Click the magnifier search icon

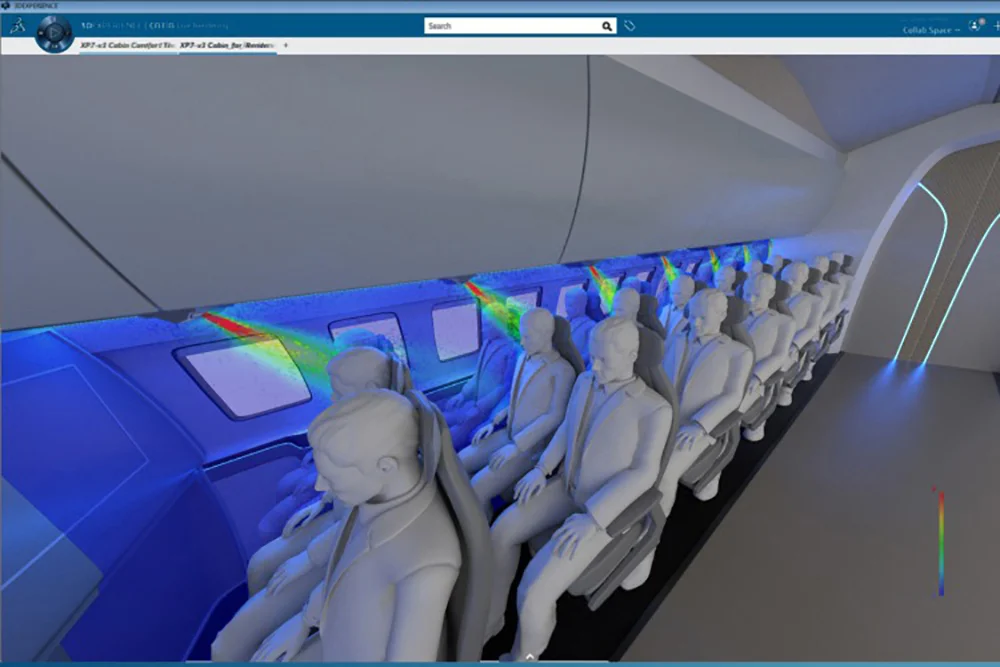click(607, 26)
